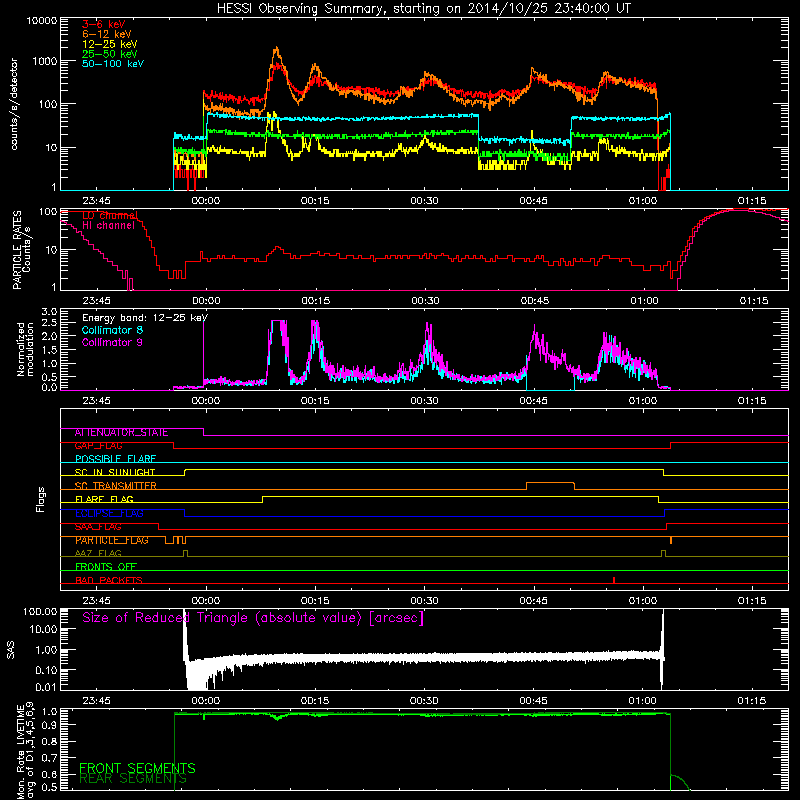Select the LO channel legend label
Viewport: 800px width, 800px height.
pyautogui.click(x=110, y=215)
